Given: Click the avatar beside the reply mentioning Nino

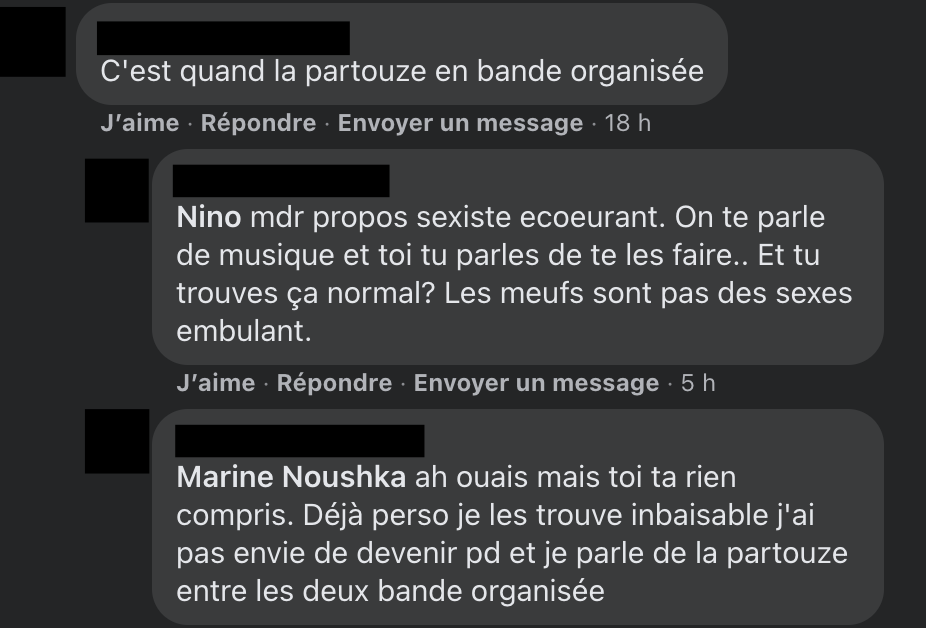Looking at the screenshot, I should tap(116, 190).
